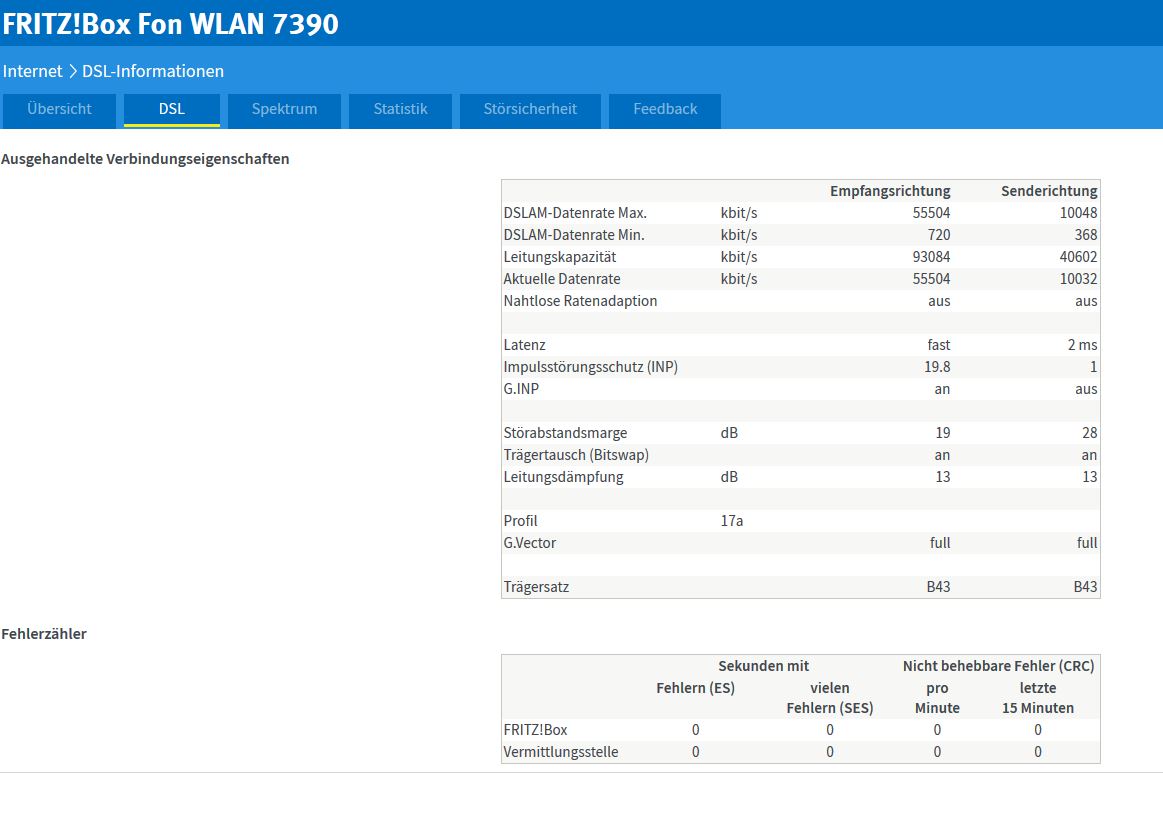The width and height of the screenshot is (1163, 821).
Task: Click the profile value 17a
Action: [731, 521]
